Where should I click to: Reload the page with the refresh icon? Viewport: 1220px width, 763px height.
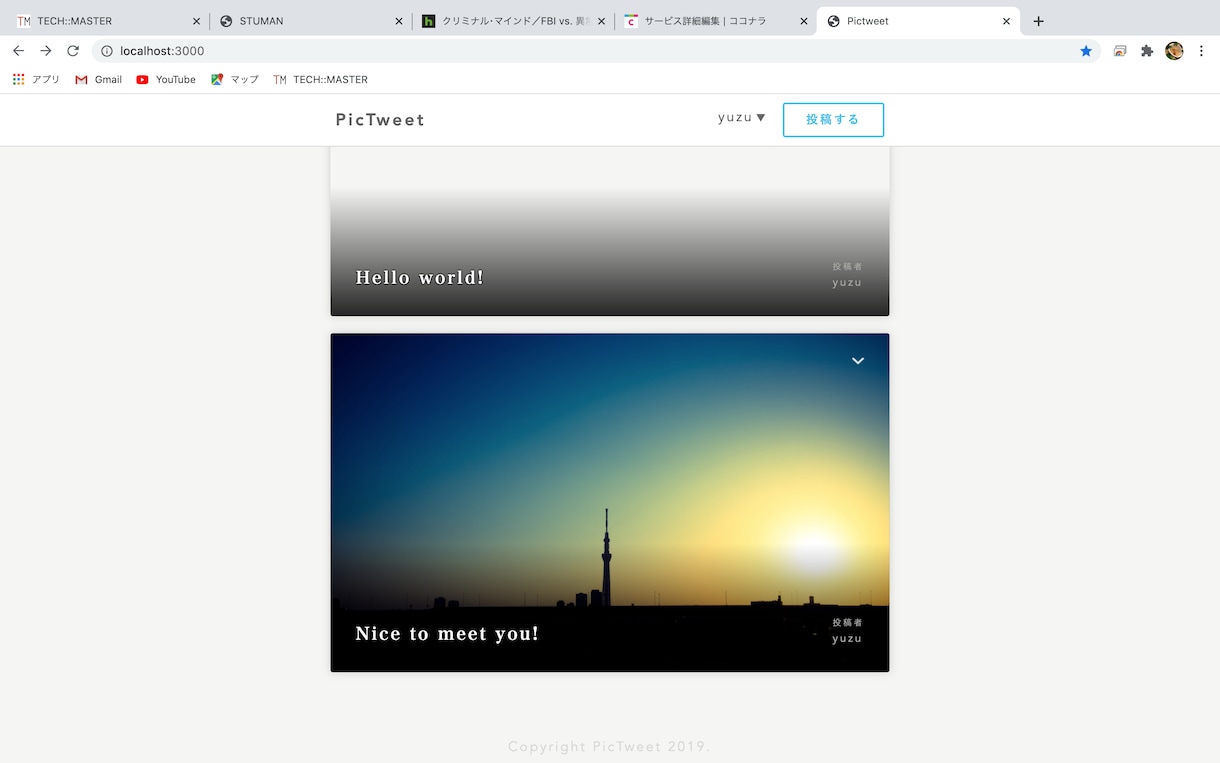point(73,51)
